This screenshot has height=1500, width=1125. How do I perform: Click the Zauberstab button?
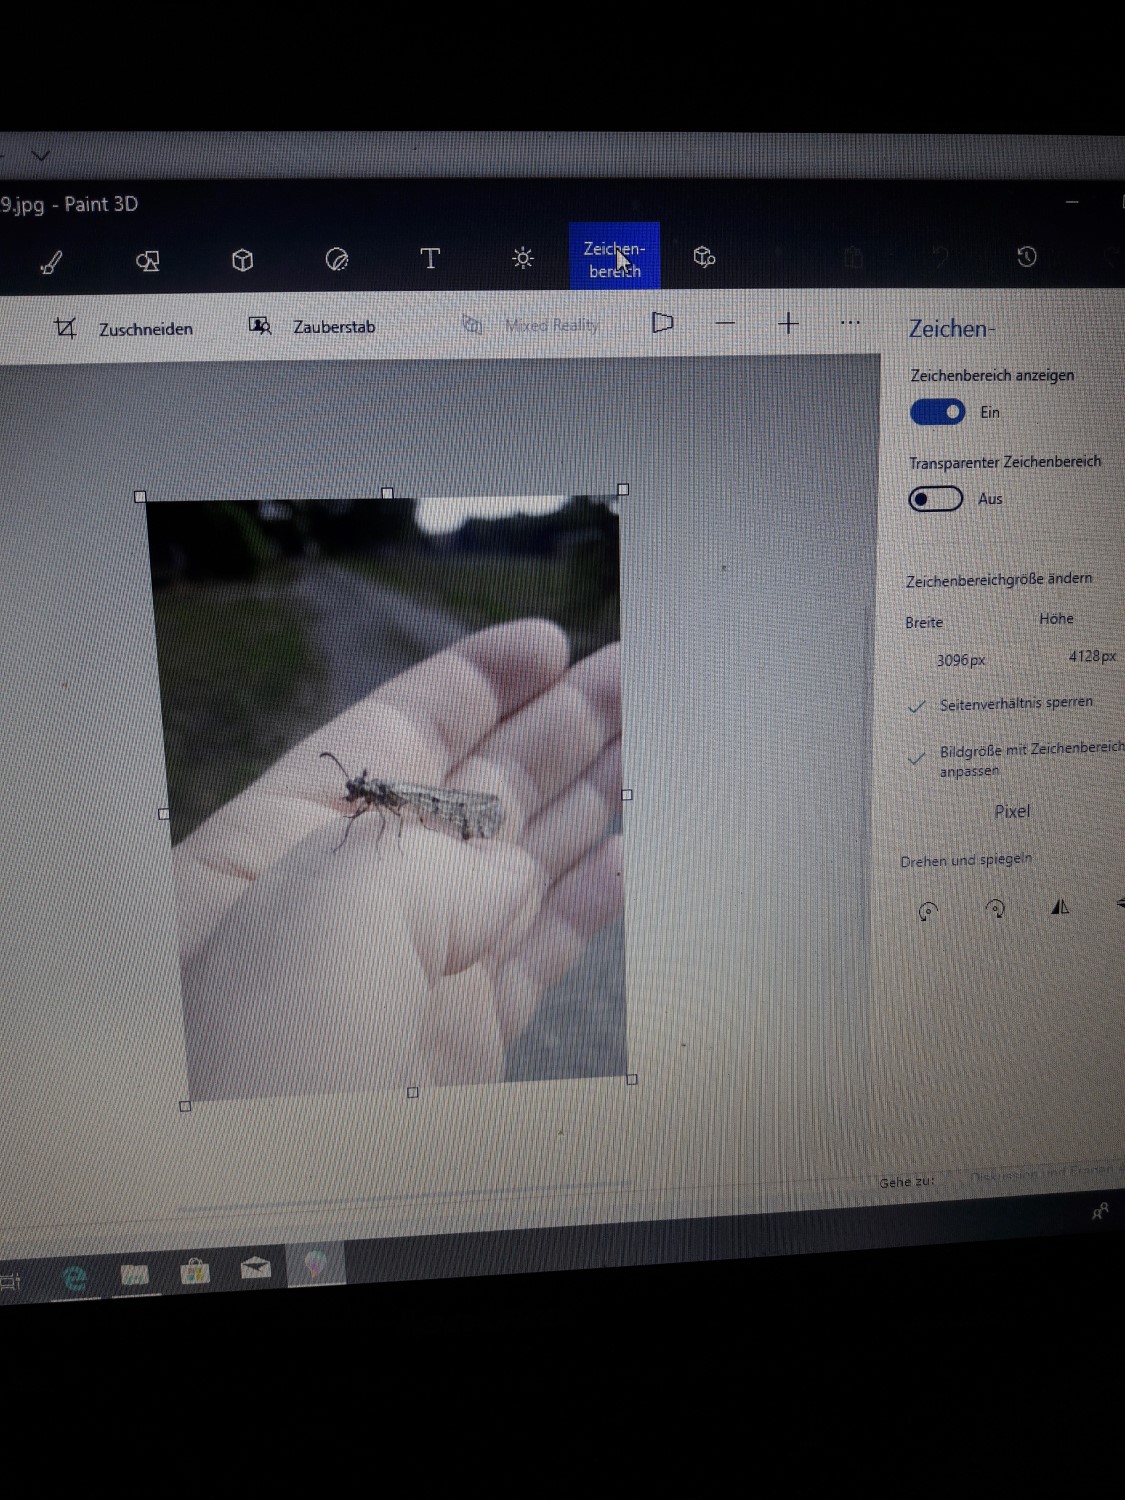312,326
